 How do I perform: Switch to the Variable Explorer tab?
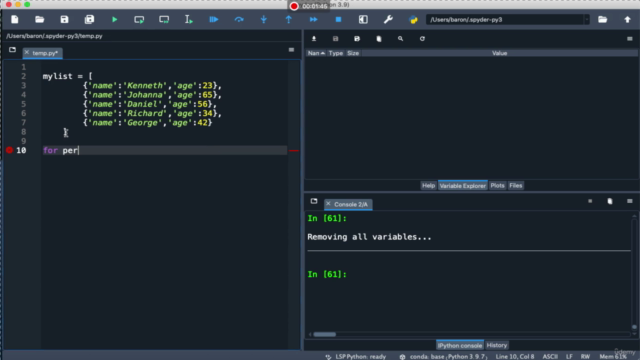[x=462, y=186]
